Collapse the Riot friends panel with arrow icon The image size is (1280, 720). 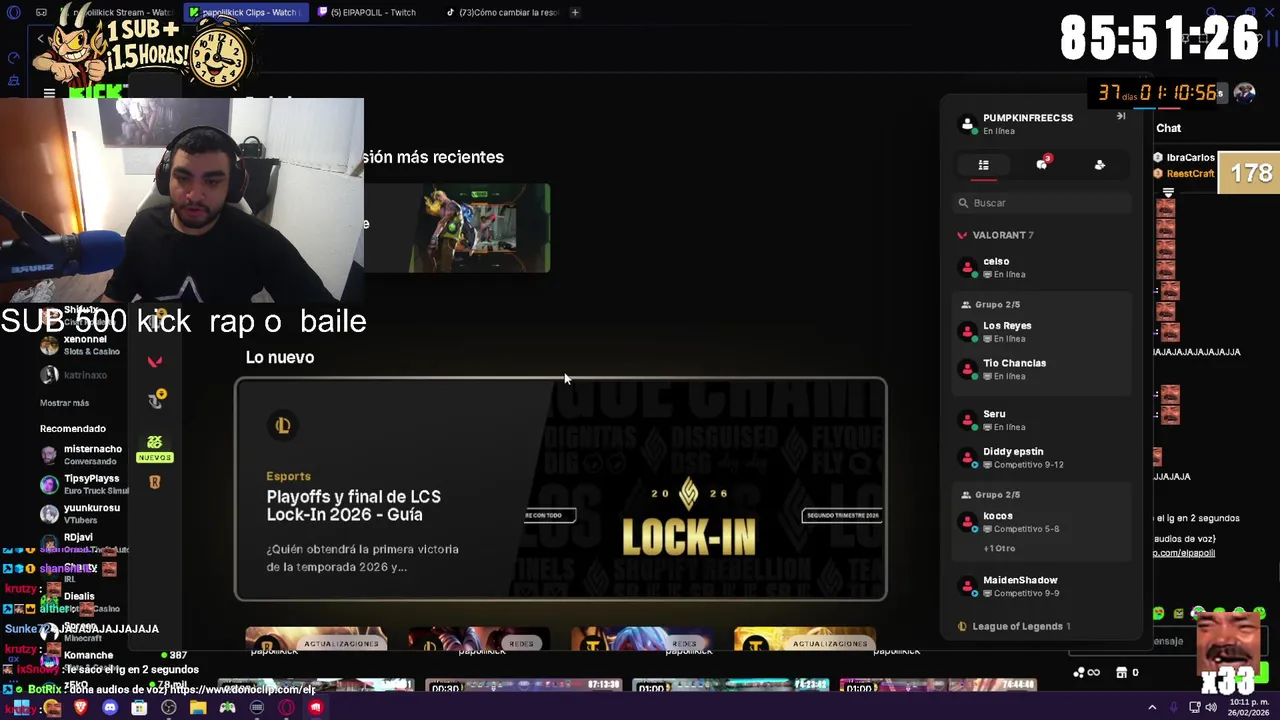(x=1121, y=117)
